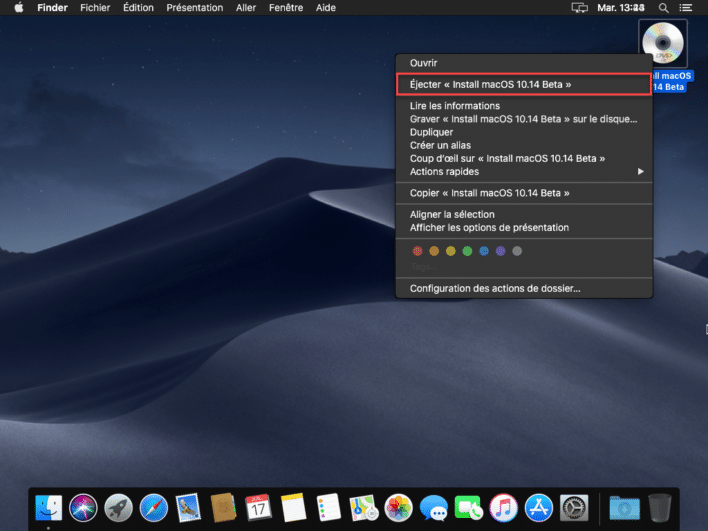
Task: Apply the yellow tag color
Action: (451, 251)
